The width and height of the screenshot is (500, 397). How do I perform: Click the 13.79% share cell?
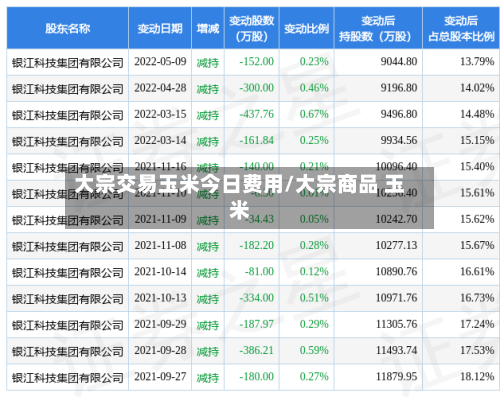click(477, 62)
